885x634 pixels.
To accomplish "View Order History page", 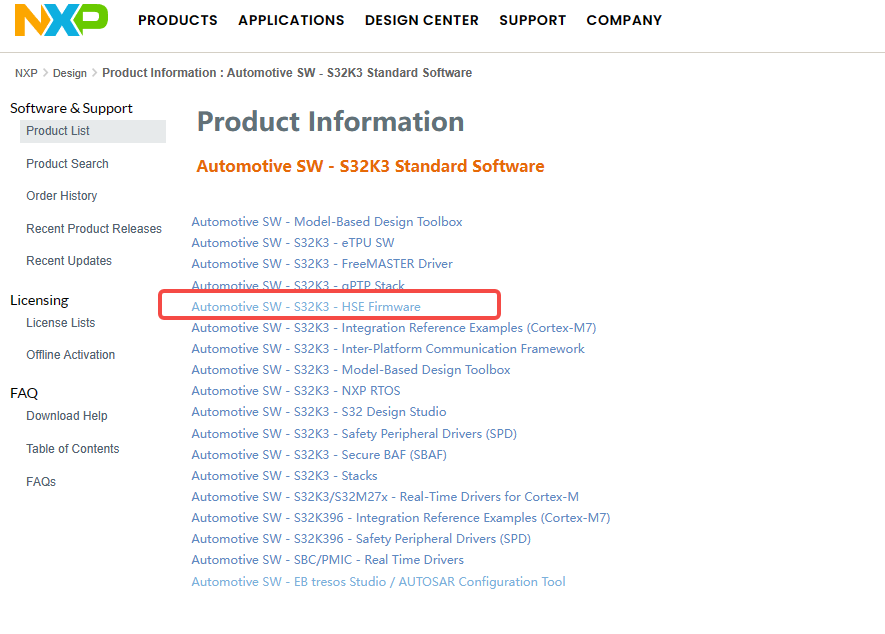I will (x=62, y=196).
